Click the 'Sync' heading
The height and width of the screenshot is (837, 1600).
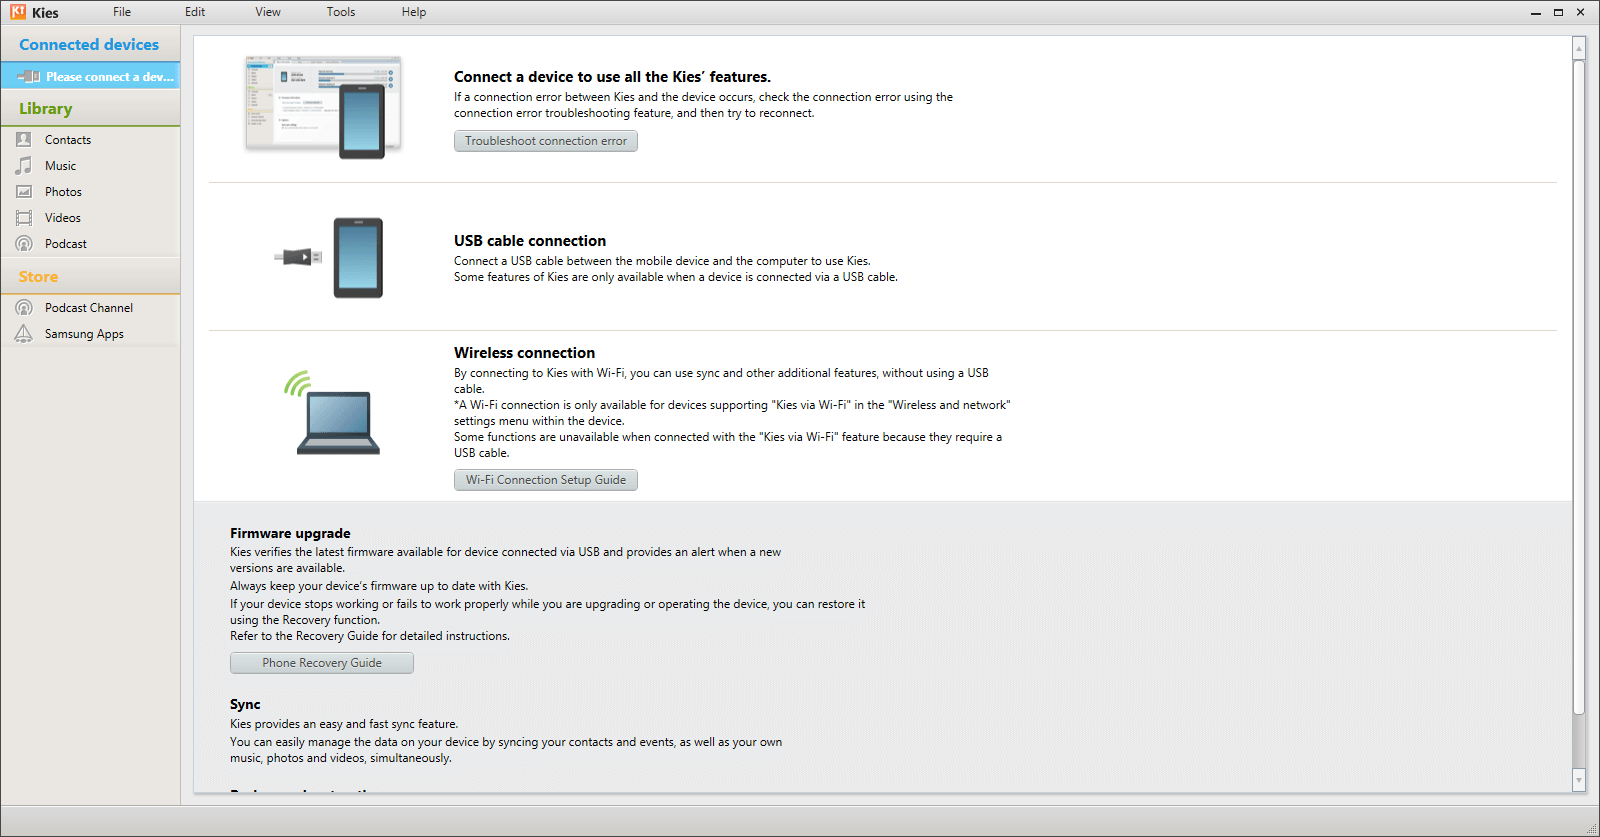click(245, 705)
